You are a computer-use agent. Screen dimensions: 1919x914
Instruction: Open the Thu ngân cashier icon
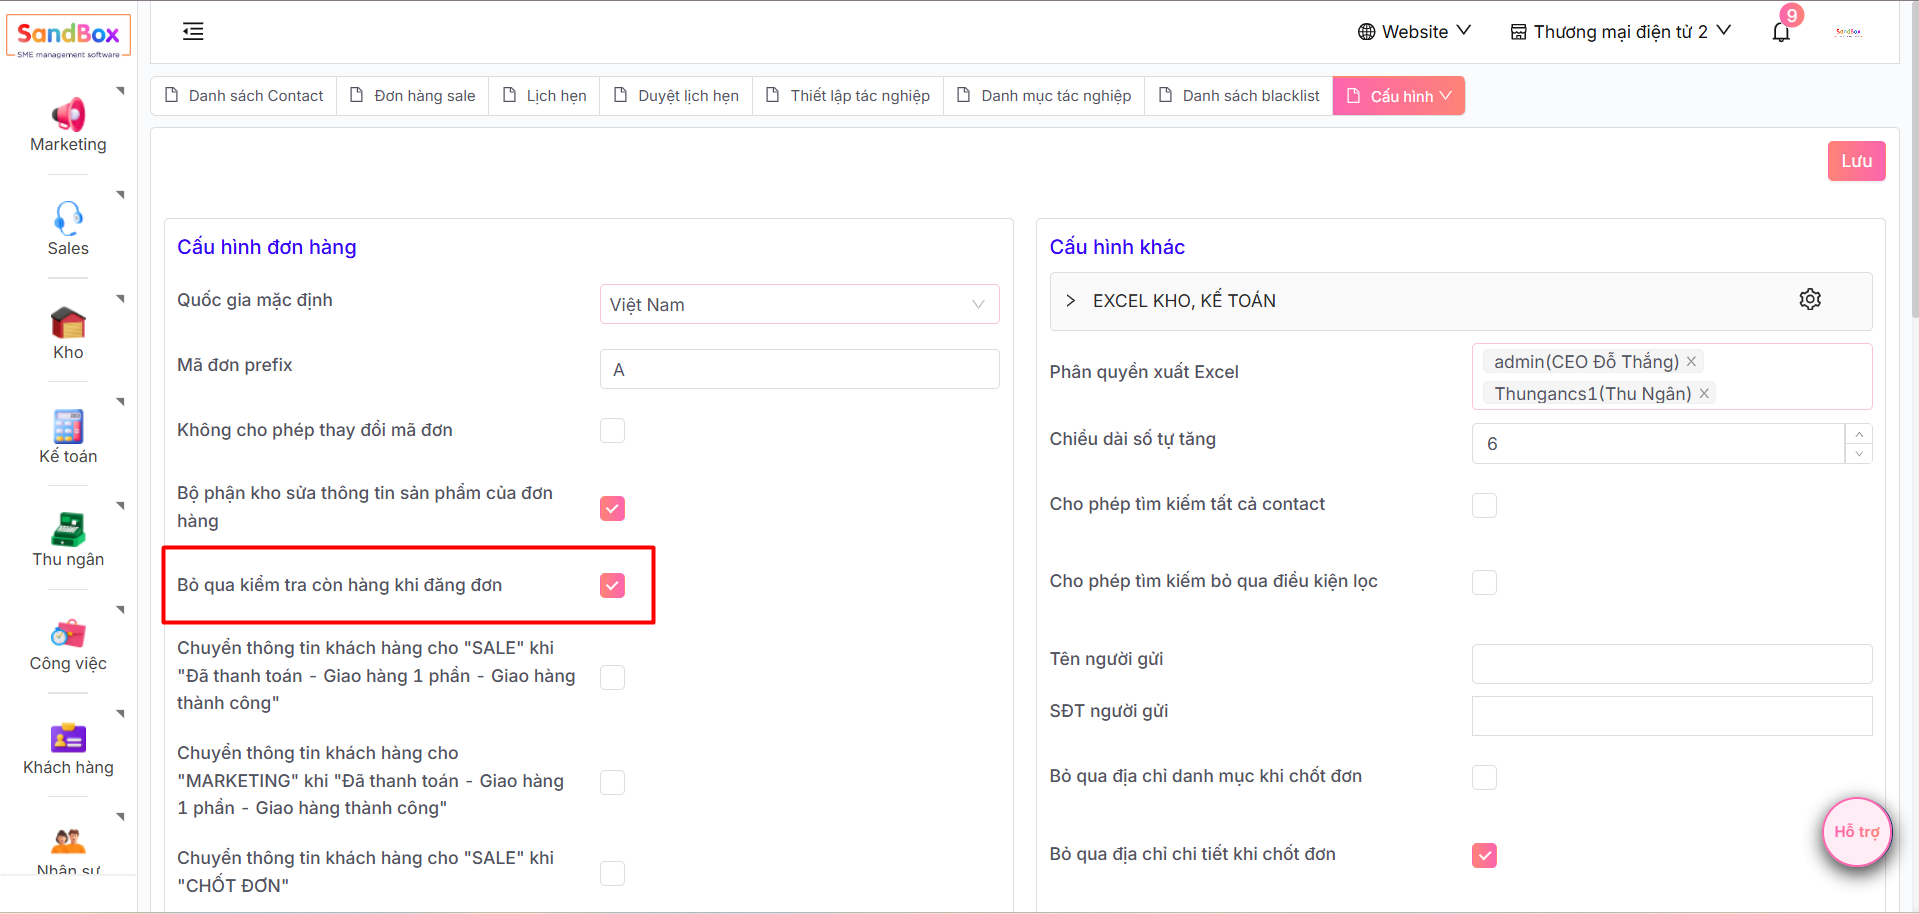pyautogui.click(x=68, y=530)
